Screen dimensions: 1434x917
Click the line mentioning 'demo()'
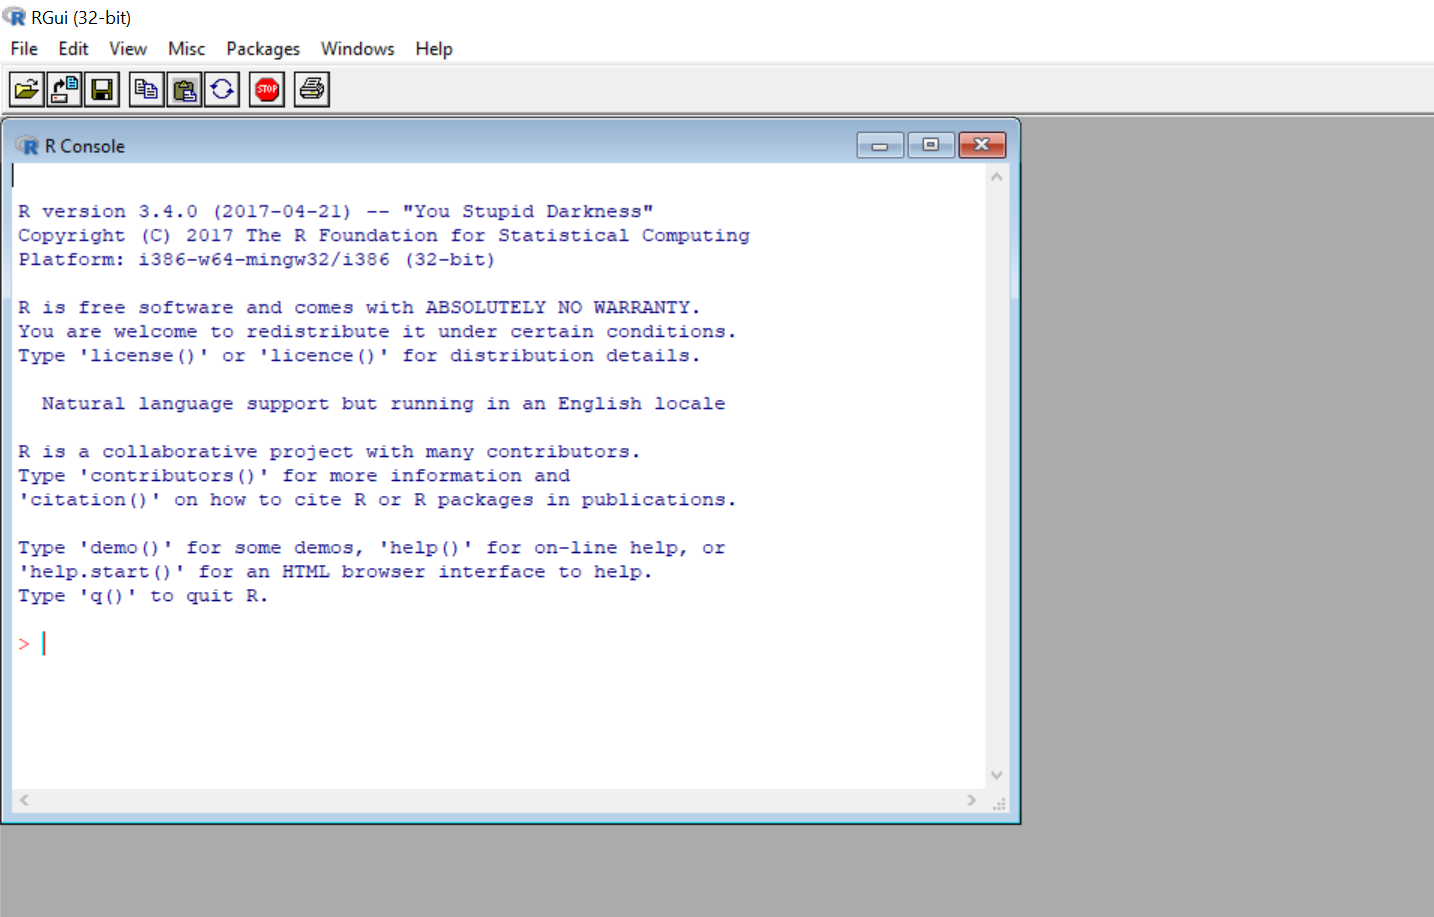coord(372,548)
